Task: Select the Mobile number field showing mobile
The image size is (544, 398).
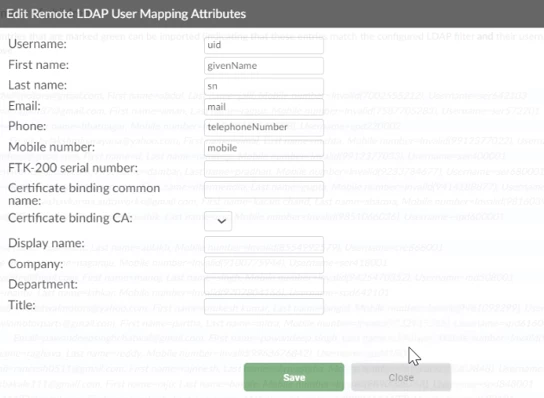Action: click(264, 148)
